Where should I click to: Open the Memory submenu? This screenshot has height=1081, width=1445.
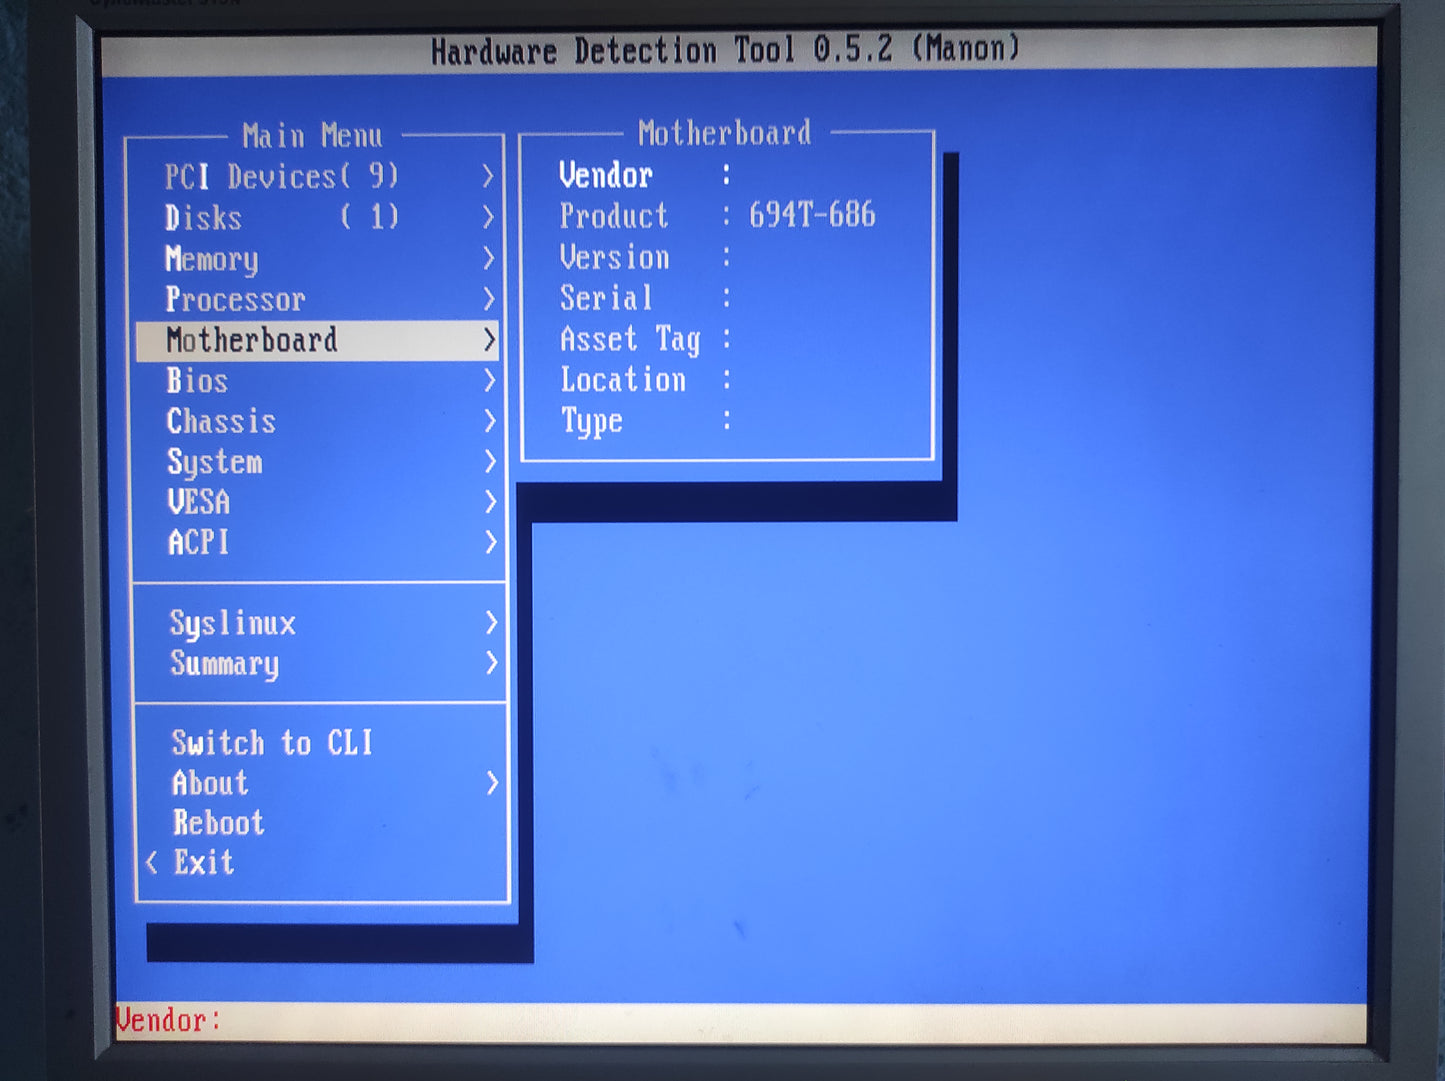tap(212, 259)
